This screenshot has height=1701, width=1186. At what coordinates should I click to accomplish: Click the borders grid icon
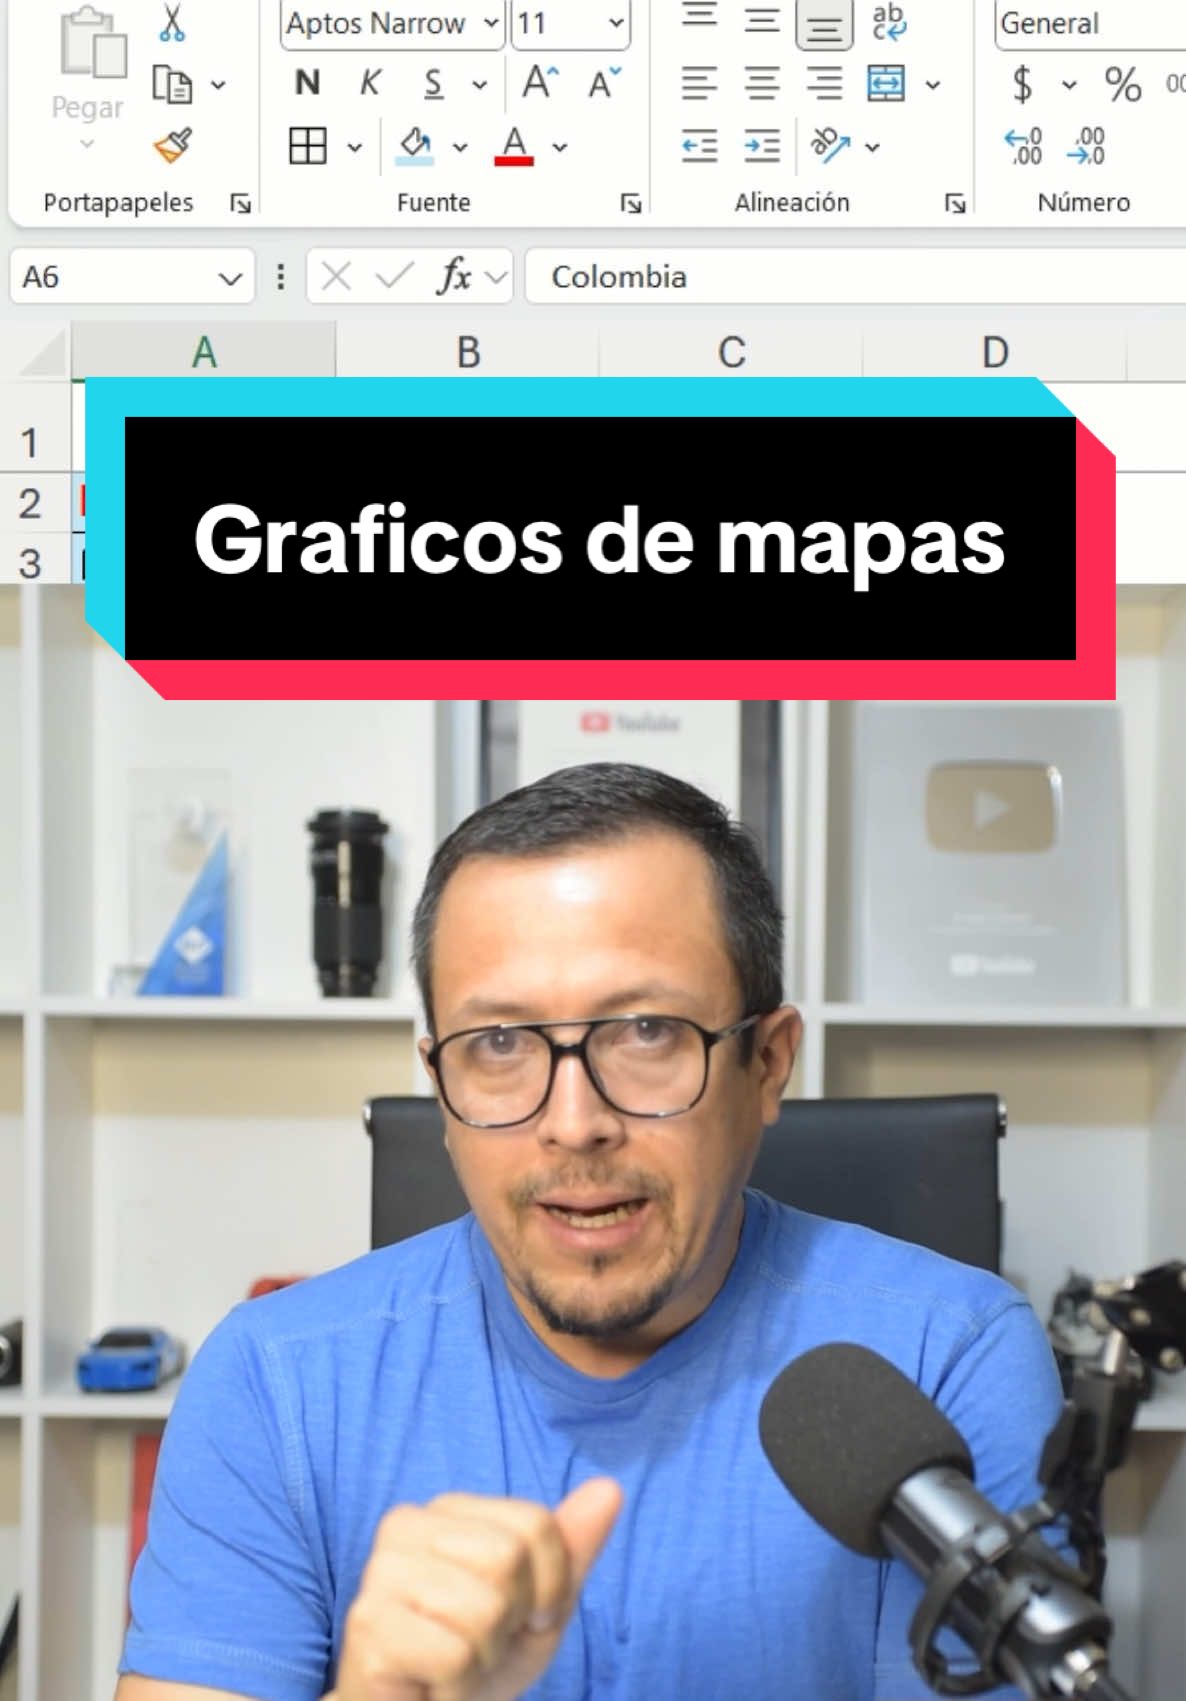click(308, 146)
